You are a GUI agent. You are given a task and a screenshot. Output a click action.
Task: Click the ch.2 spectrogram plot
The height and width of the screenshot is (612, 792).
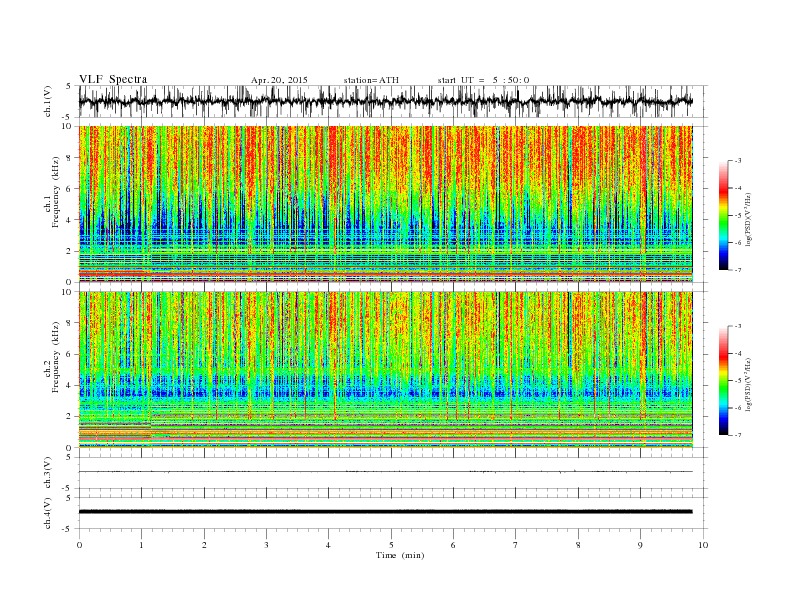point(385,370)
